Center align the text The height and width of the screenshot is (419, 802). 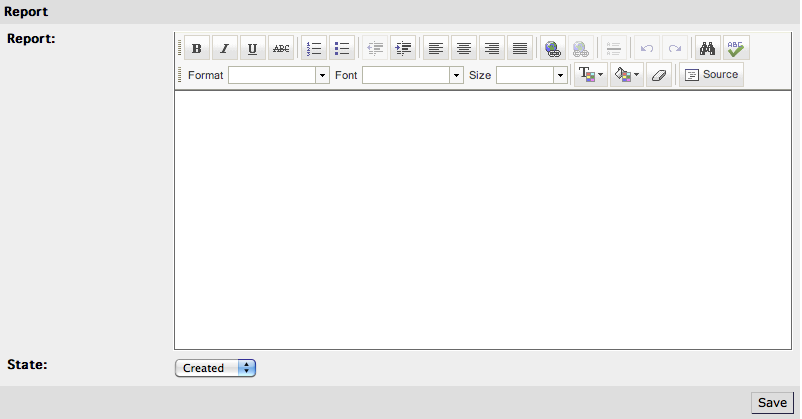[463, 48]
